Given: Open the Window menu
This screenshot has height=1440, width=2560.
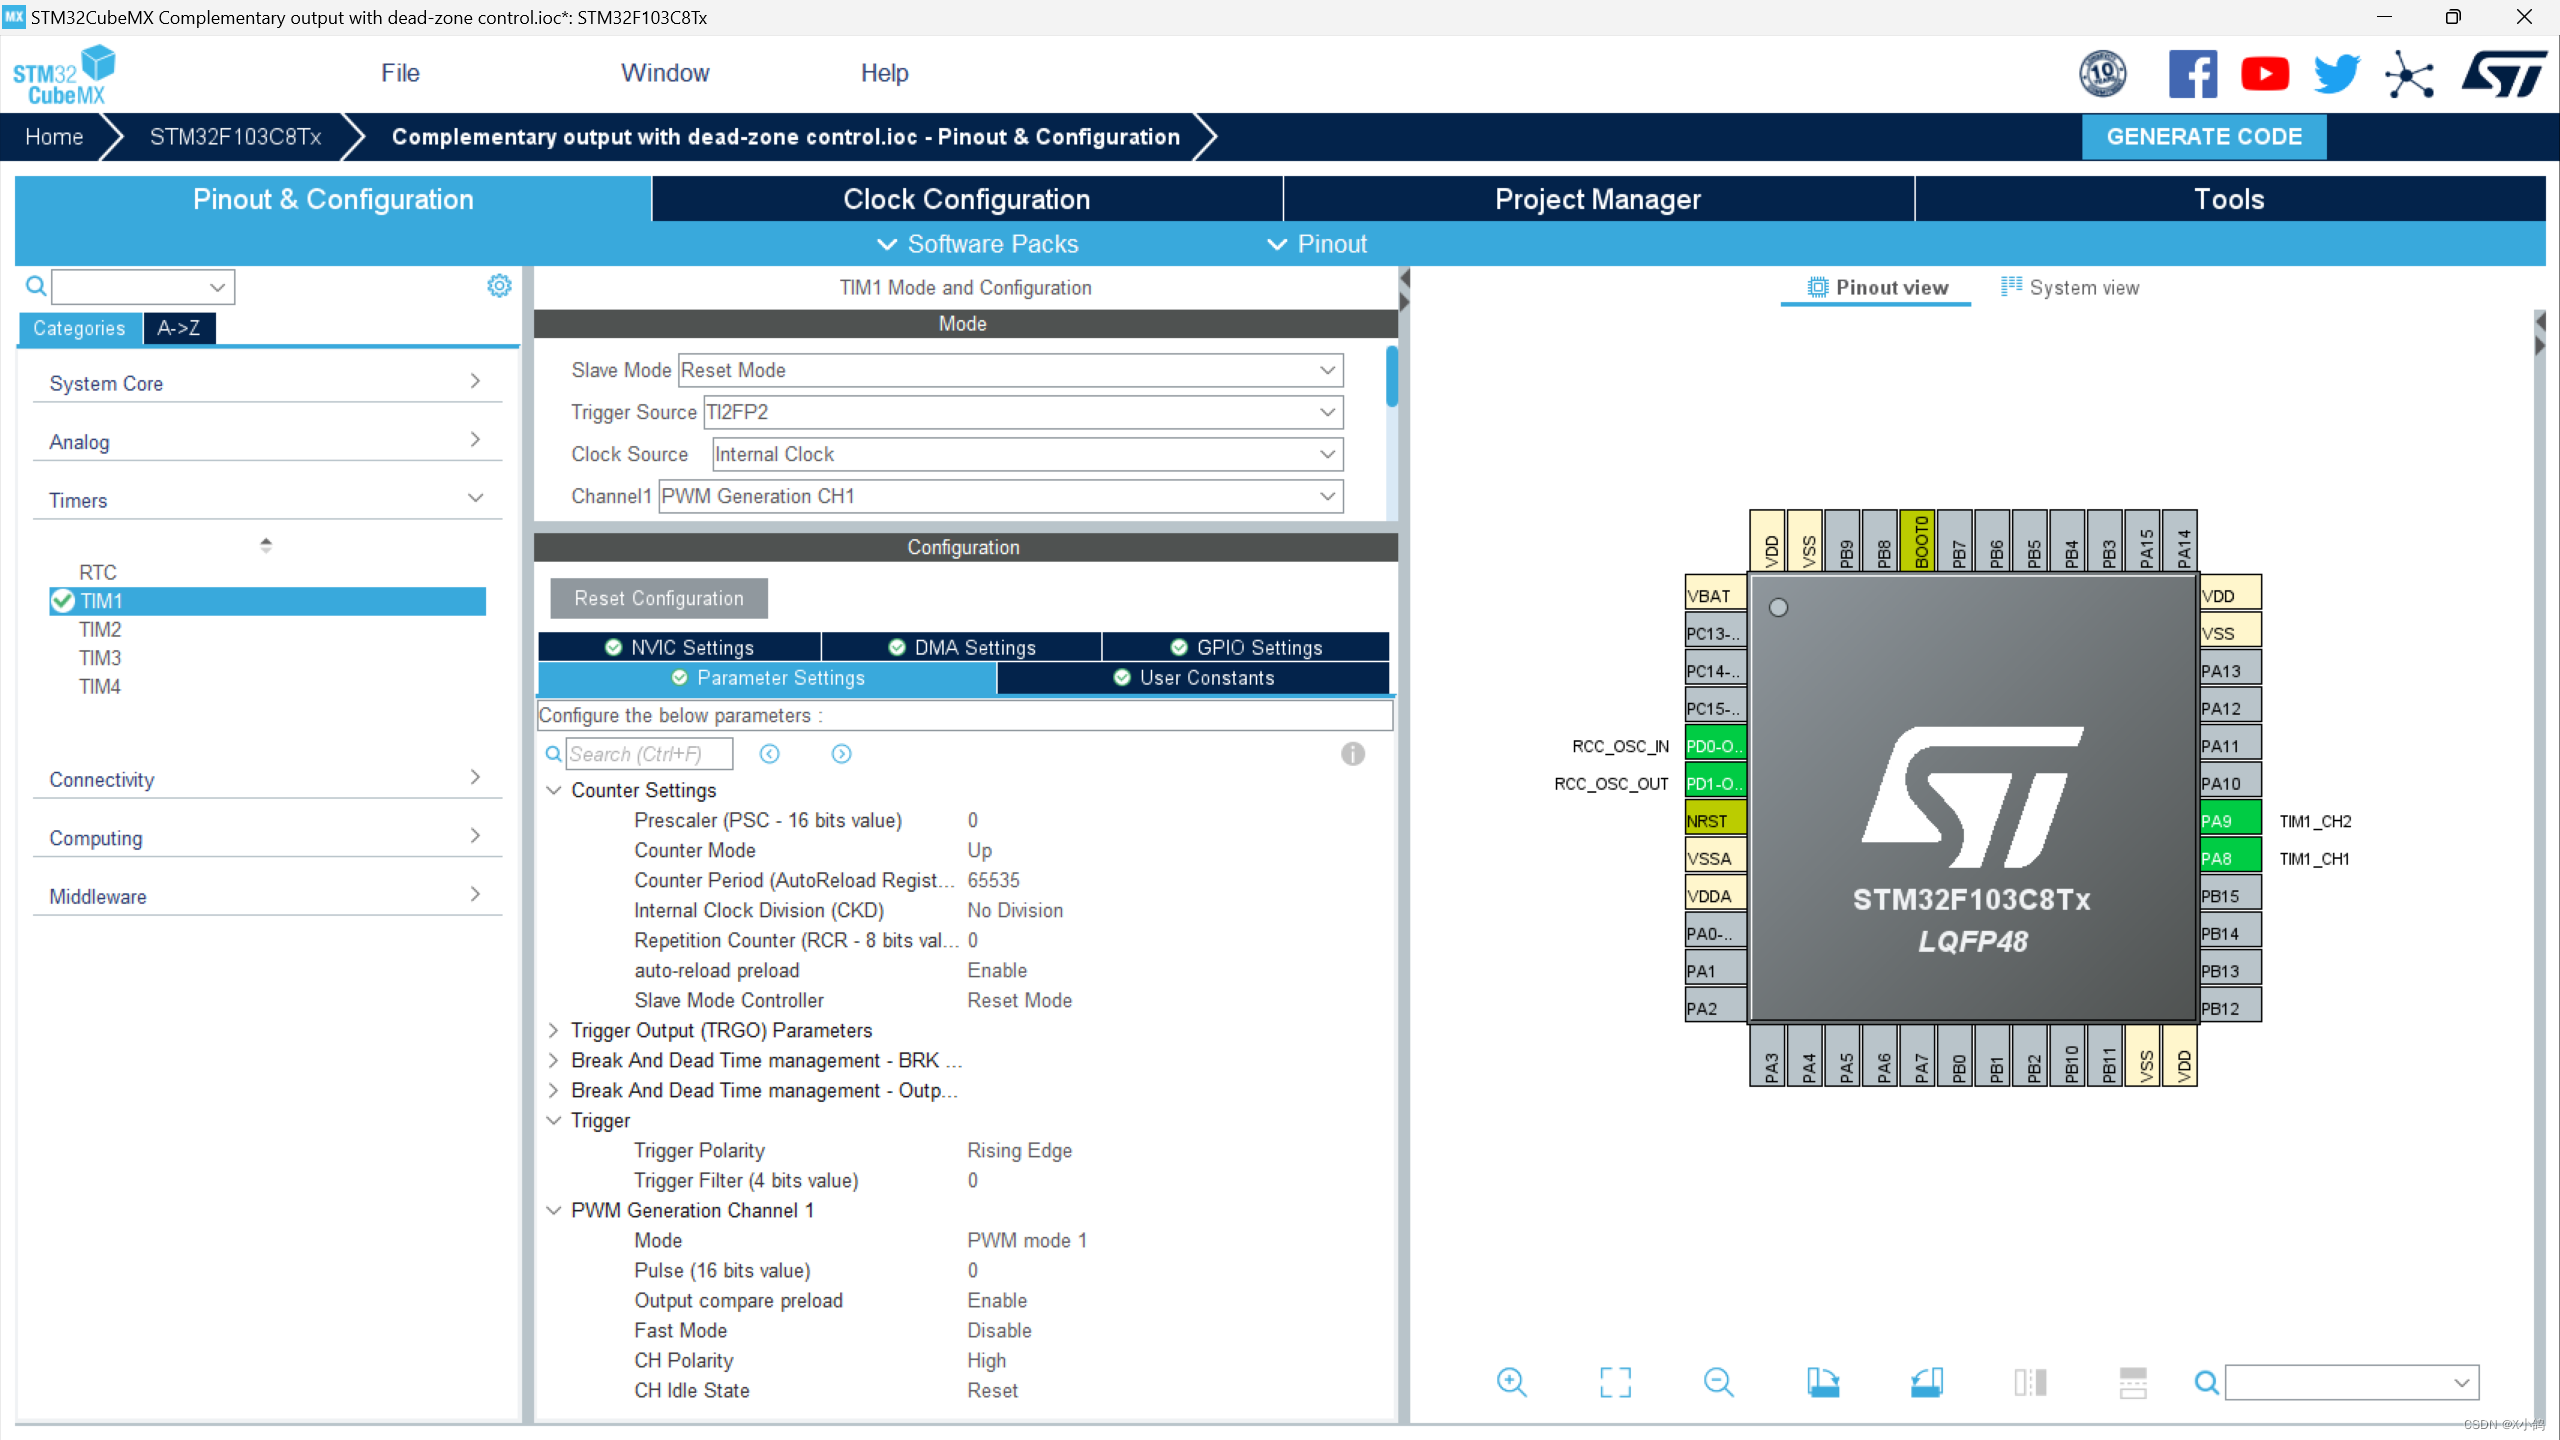Looking at the screenshot, I should 665,73.
